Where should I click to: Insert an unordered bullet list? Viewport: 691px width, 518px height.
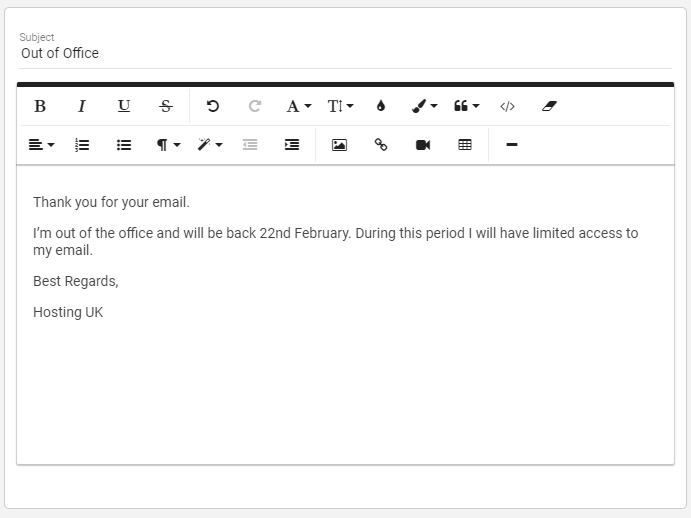point(124,145)
